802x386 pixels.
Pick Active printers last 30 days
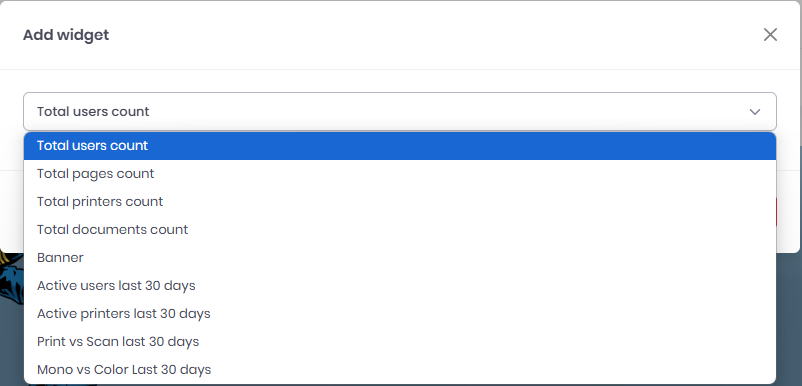[400, 313]
